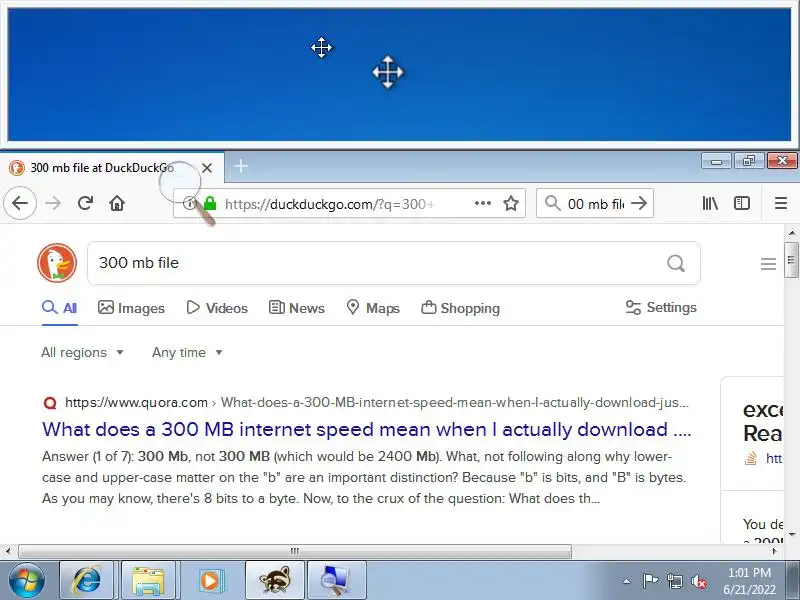Show hidden system tray icons
Screen dimensions: 800x600
tap(627, 581)
